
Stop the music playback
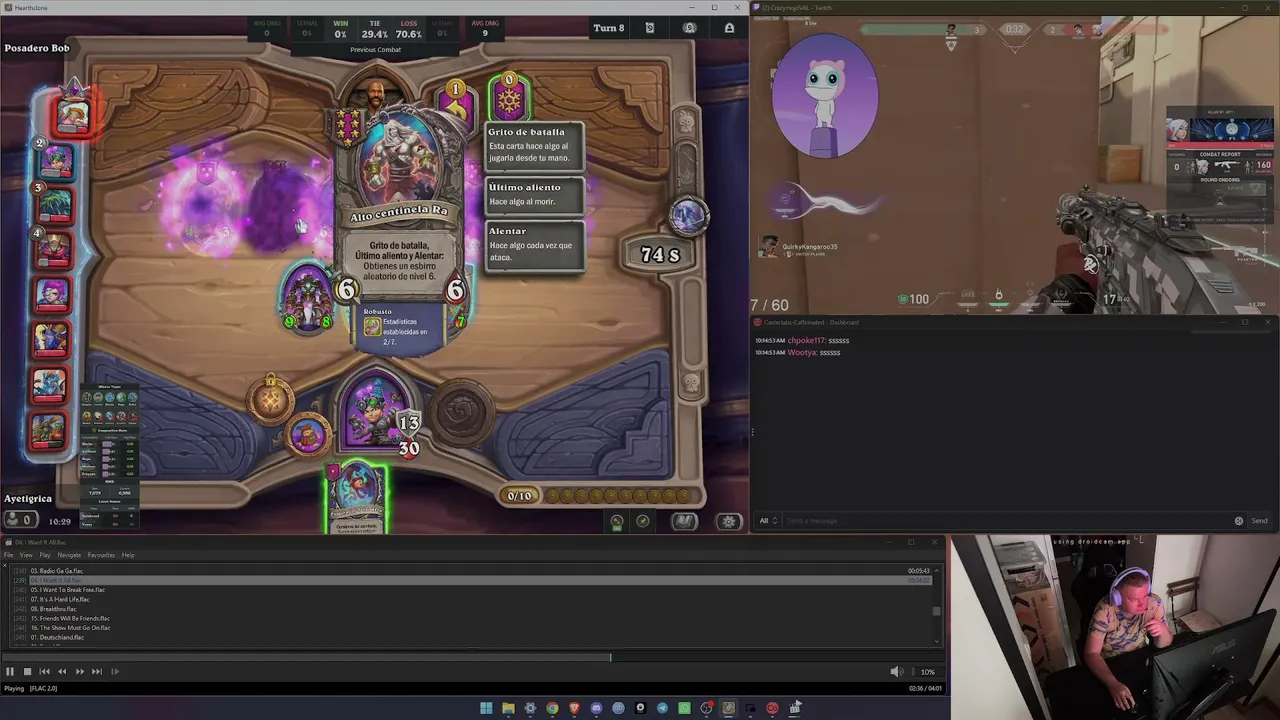tap(27, 672)
